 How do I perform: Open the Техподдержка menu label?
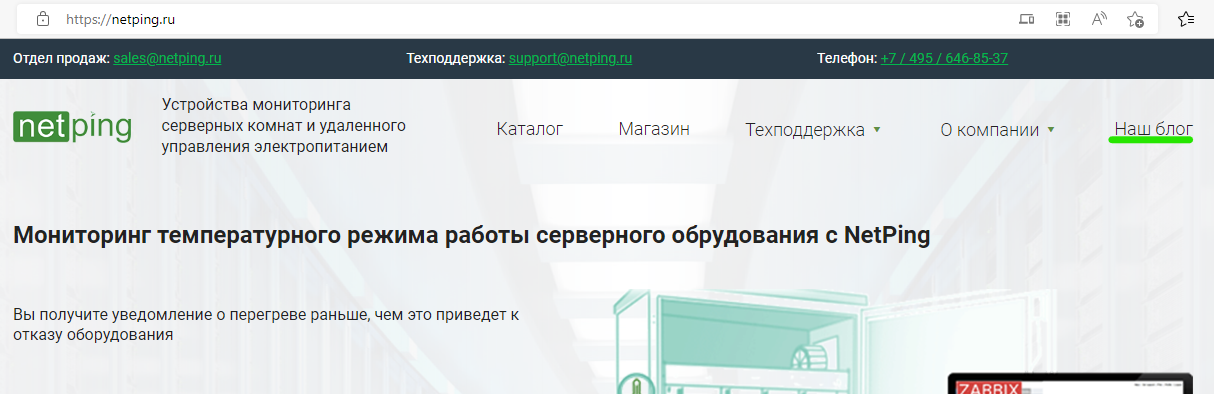pos(805,130)
